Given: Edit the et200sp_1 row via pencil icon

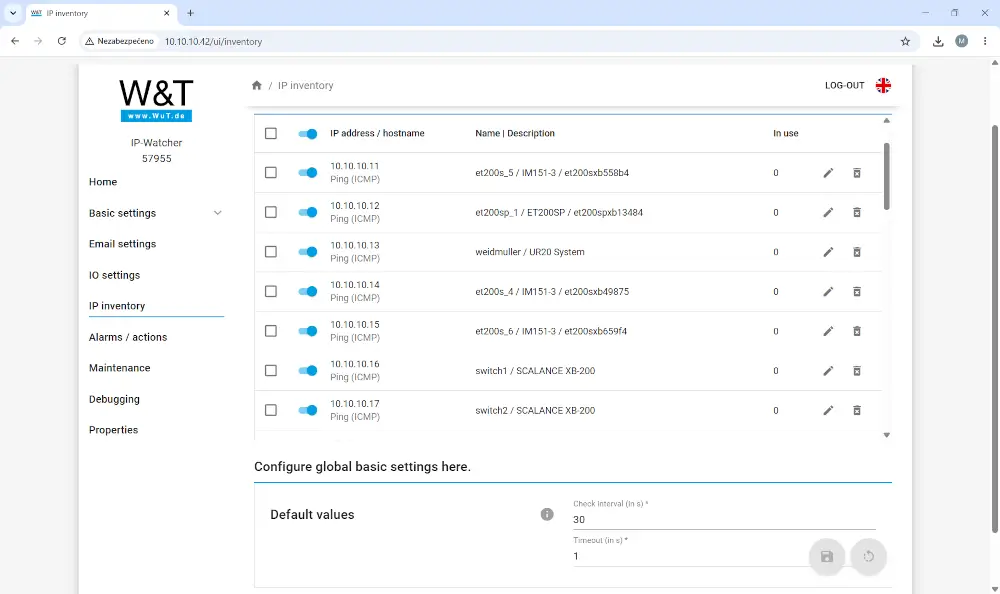Looking at the screenshot, I should coord(828,212).
